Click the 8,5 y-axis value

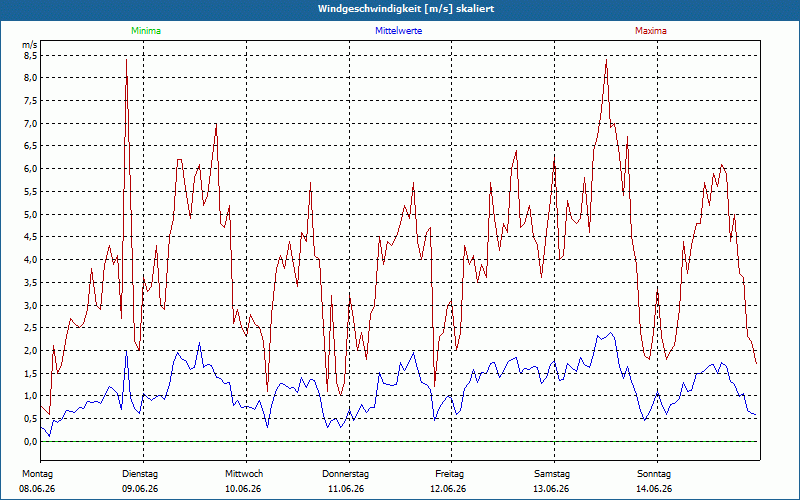[x=31, y=55]
